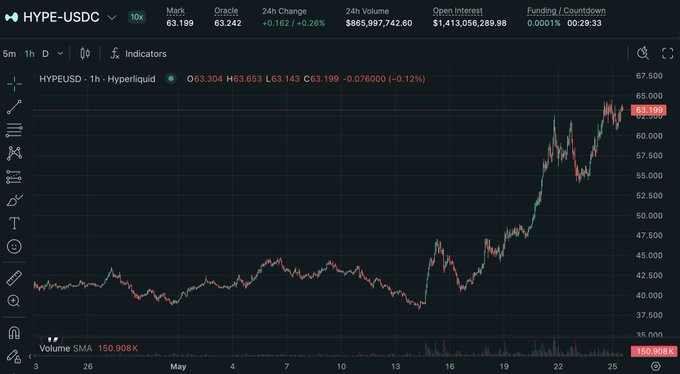Click the May date label on time axis
The width and height of the screenshot is (680, 374).
178,367
